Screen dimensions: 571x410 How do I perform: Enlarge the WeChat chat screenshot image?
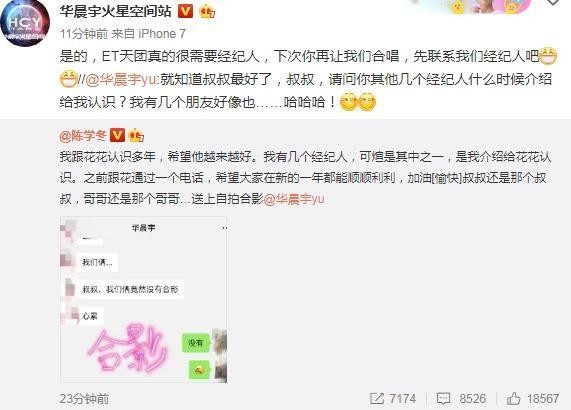[143, 299]
